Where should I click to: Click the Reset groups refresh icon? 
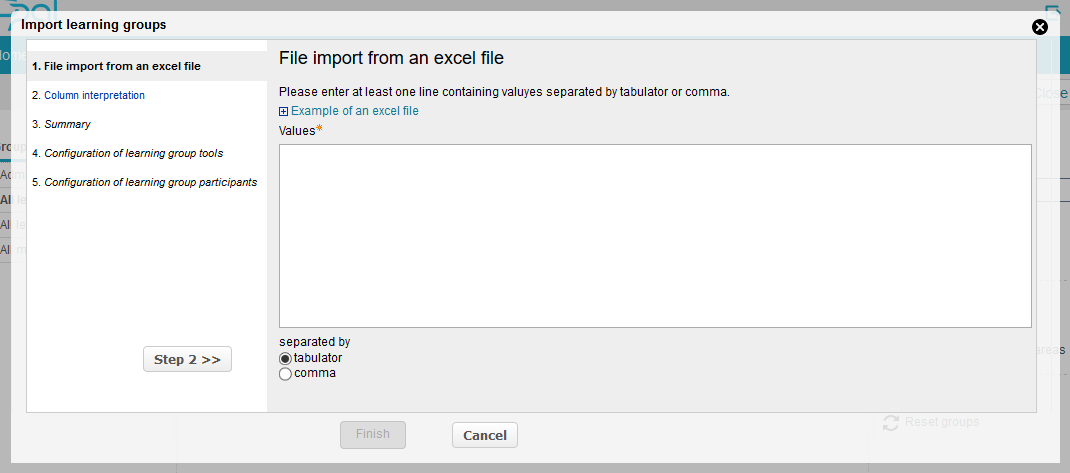[x=892, y=423]
